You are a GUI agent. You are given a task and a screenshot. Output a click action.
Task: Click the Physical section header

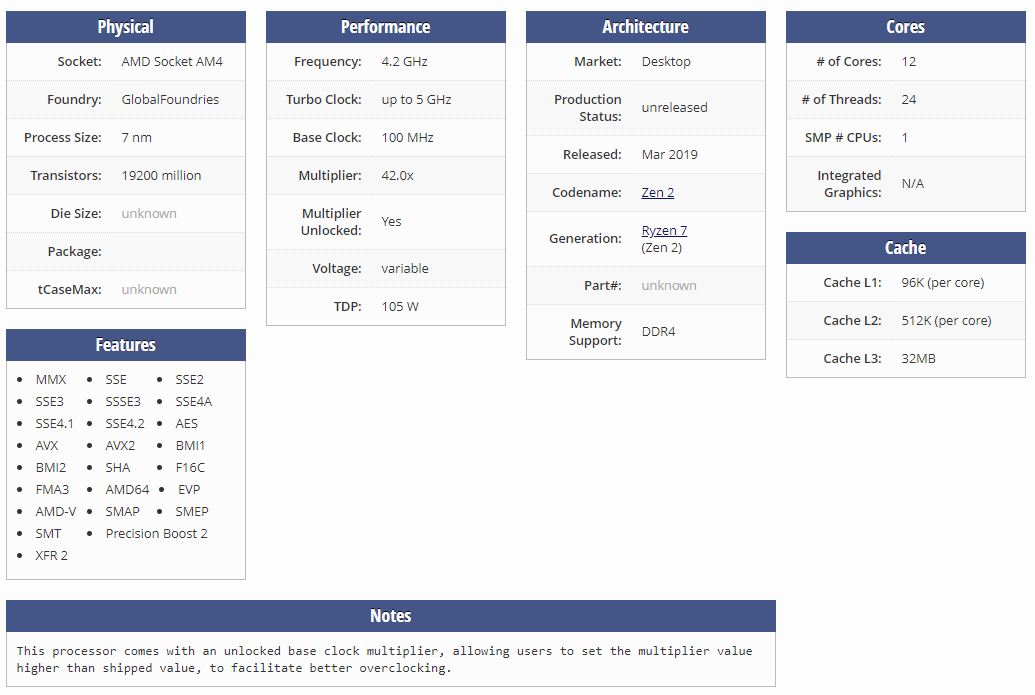click(126, 27)
